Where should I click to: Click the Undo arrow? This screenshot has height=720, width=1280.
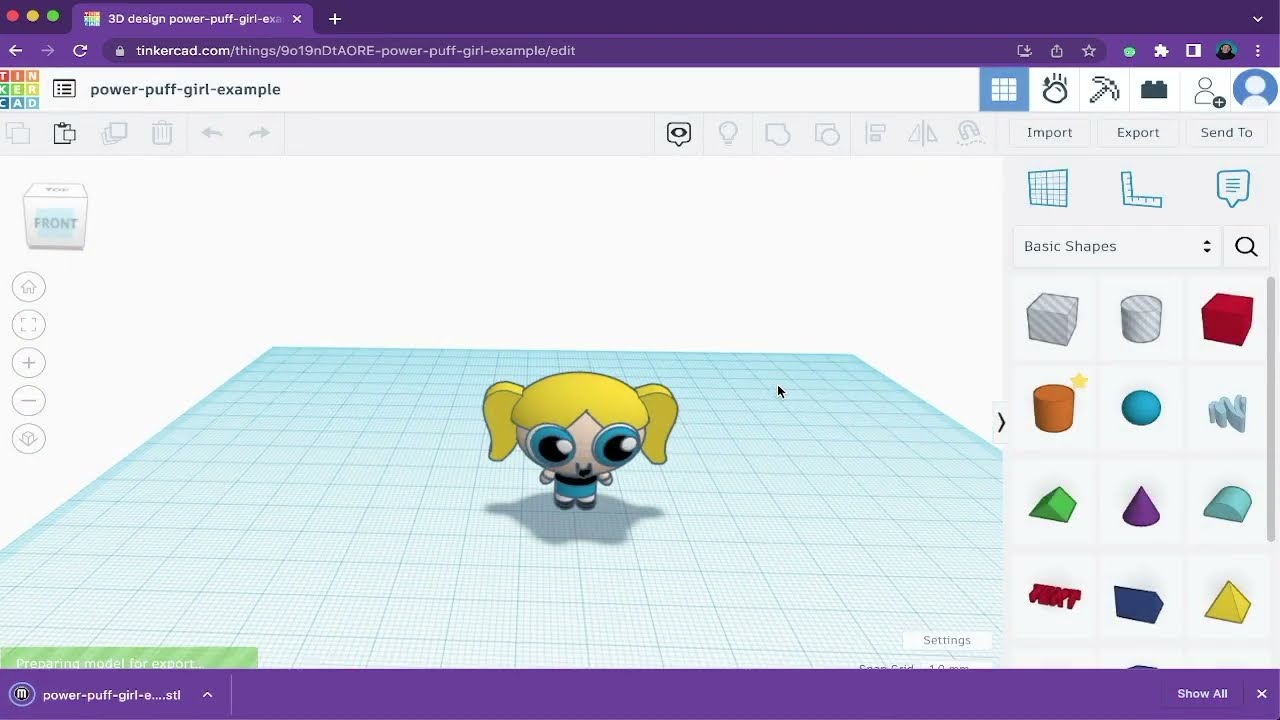[x=211, y=132]
